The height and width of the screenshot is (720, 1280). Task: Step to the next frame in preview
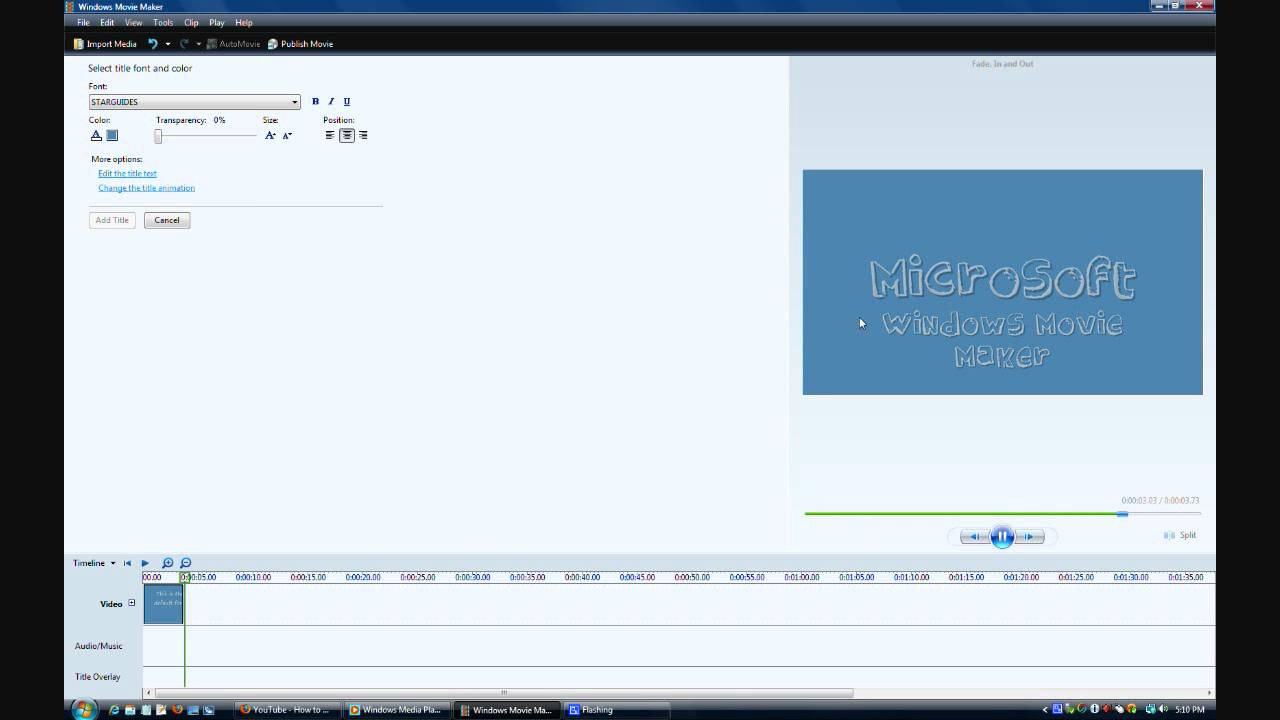1030,537
